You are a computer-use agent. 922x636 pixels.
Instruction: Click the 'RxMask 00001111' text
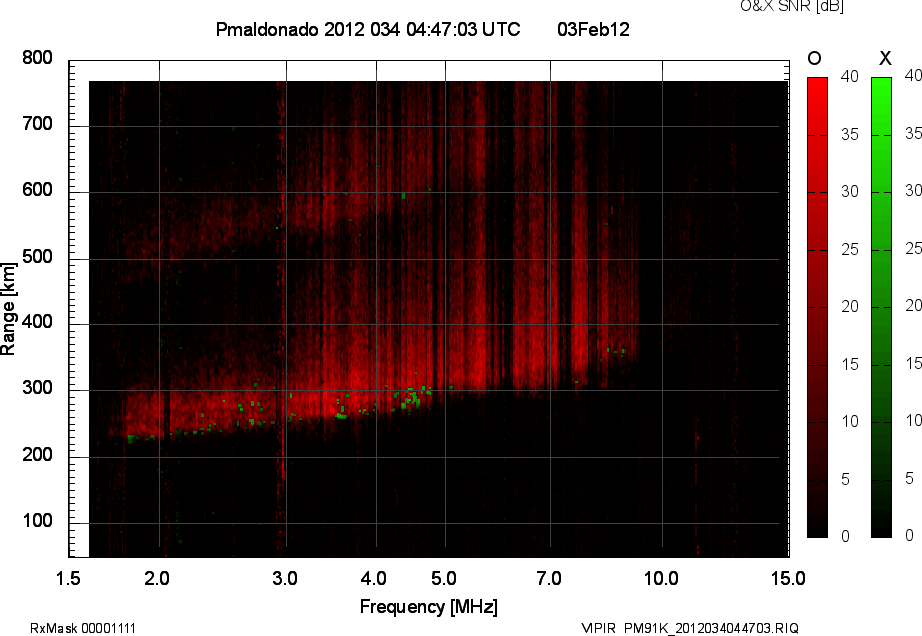(x=83, y=628)
